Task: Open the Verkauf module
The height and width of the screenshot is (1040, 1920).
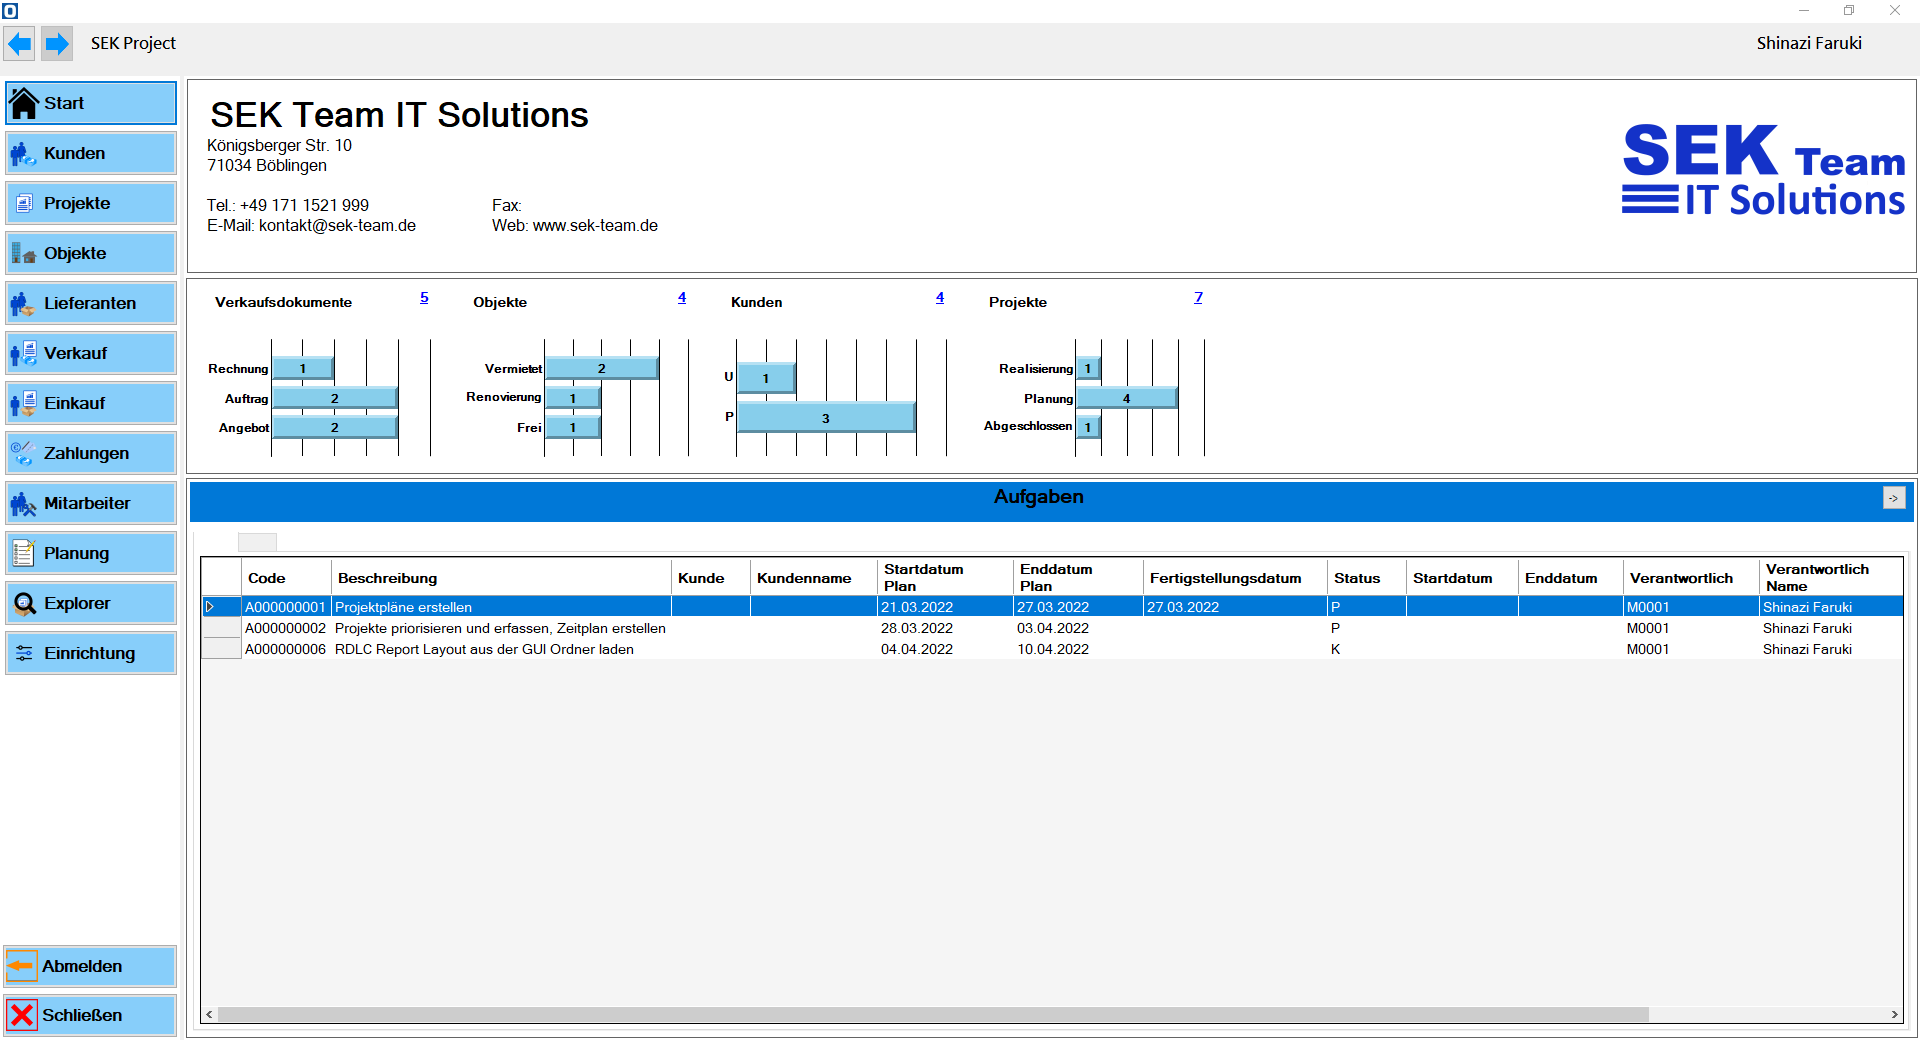Action: (x=91, y=353)
